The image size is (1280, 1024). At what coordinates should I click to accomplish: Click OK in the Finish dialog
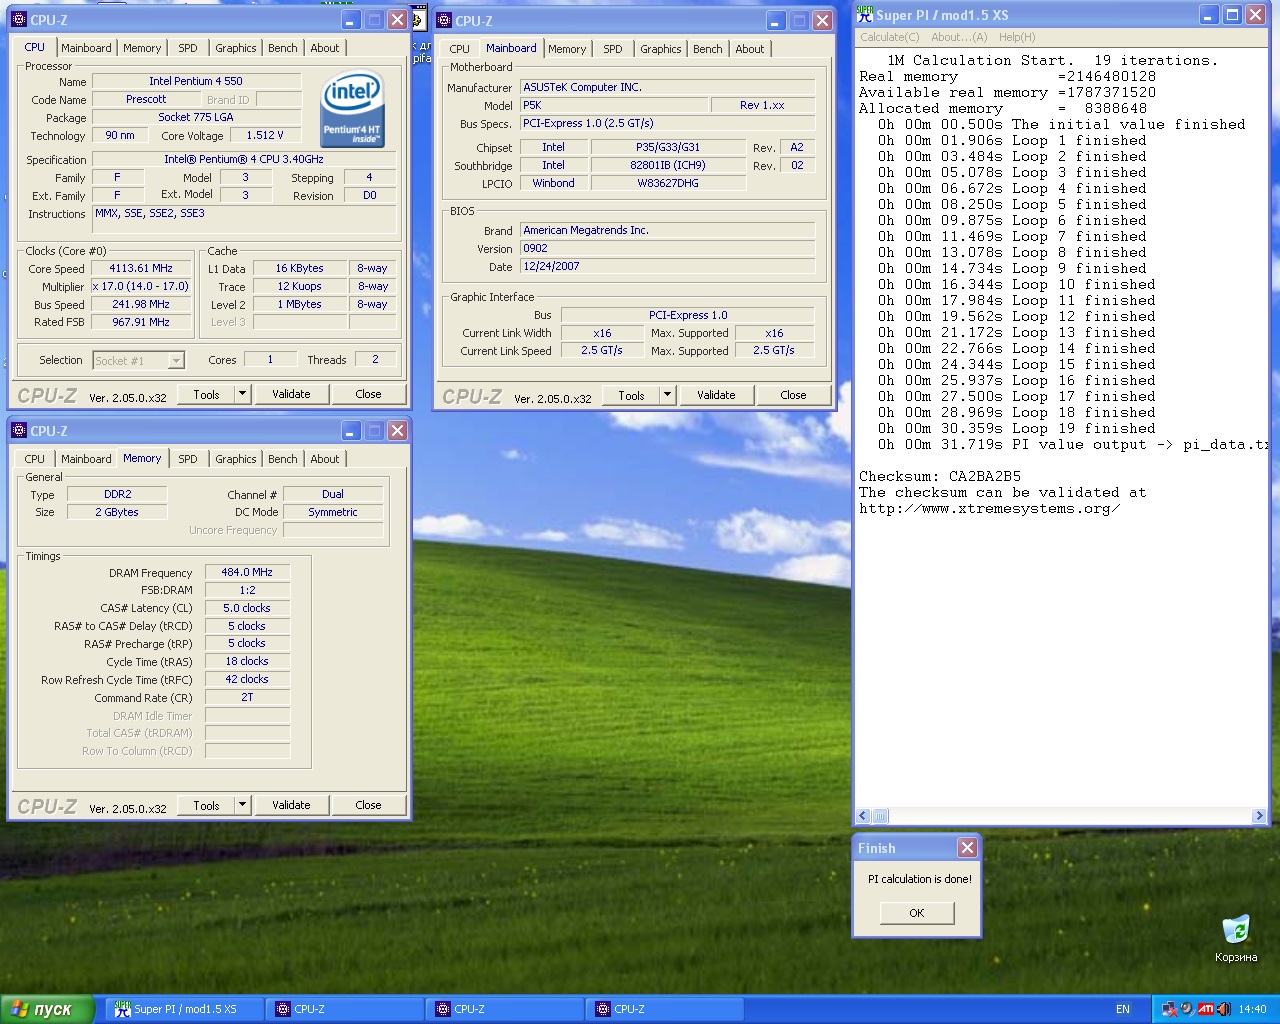coord(917,913)
